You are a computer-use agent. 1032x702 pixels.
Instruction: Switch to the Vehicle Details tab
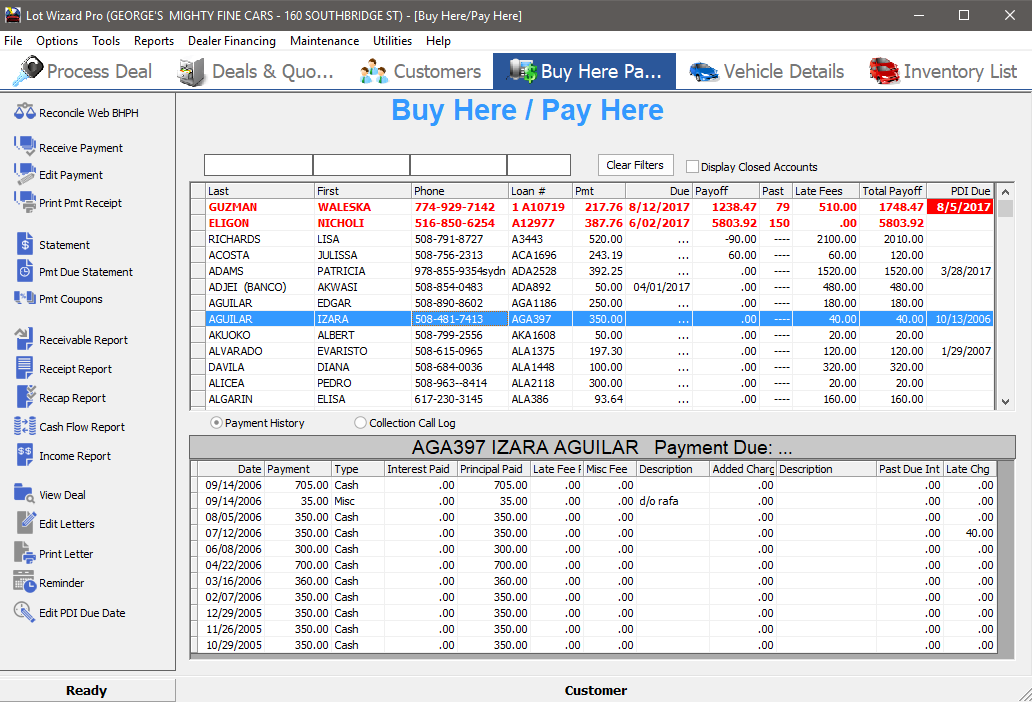[766, 71]
